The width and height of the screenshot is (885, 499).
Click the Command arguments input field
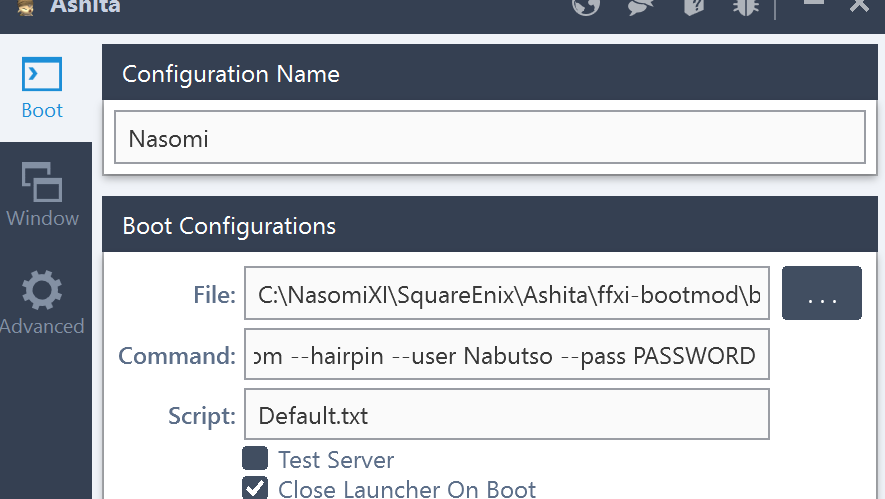click(x=506, y=354)
